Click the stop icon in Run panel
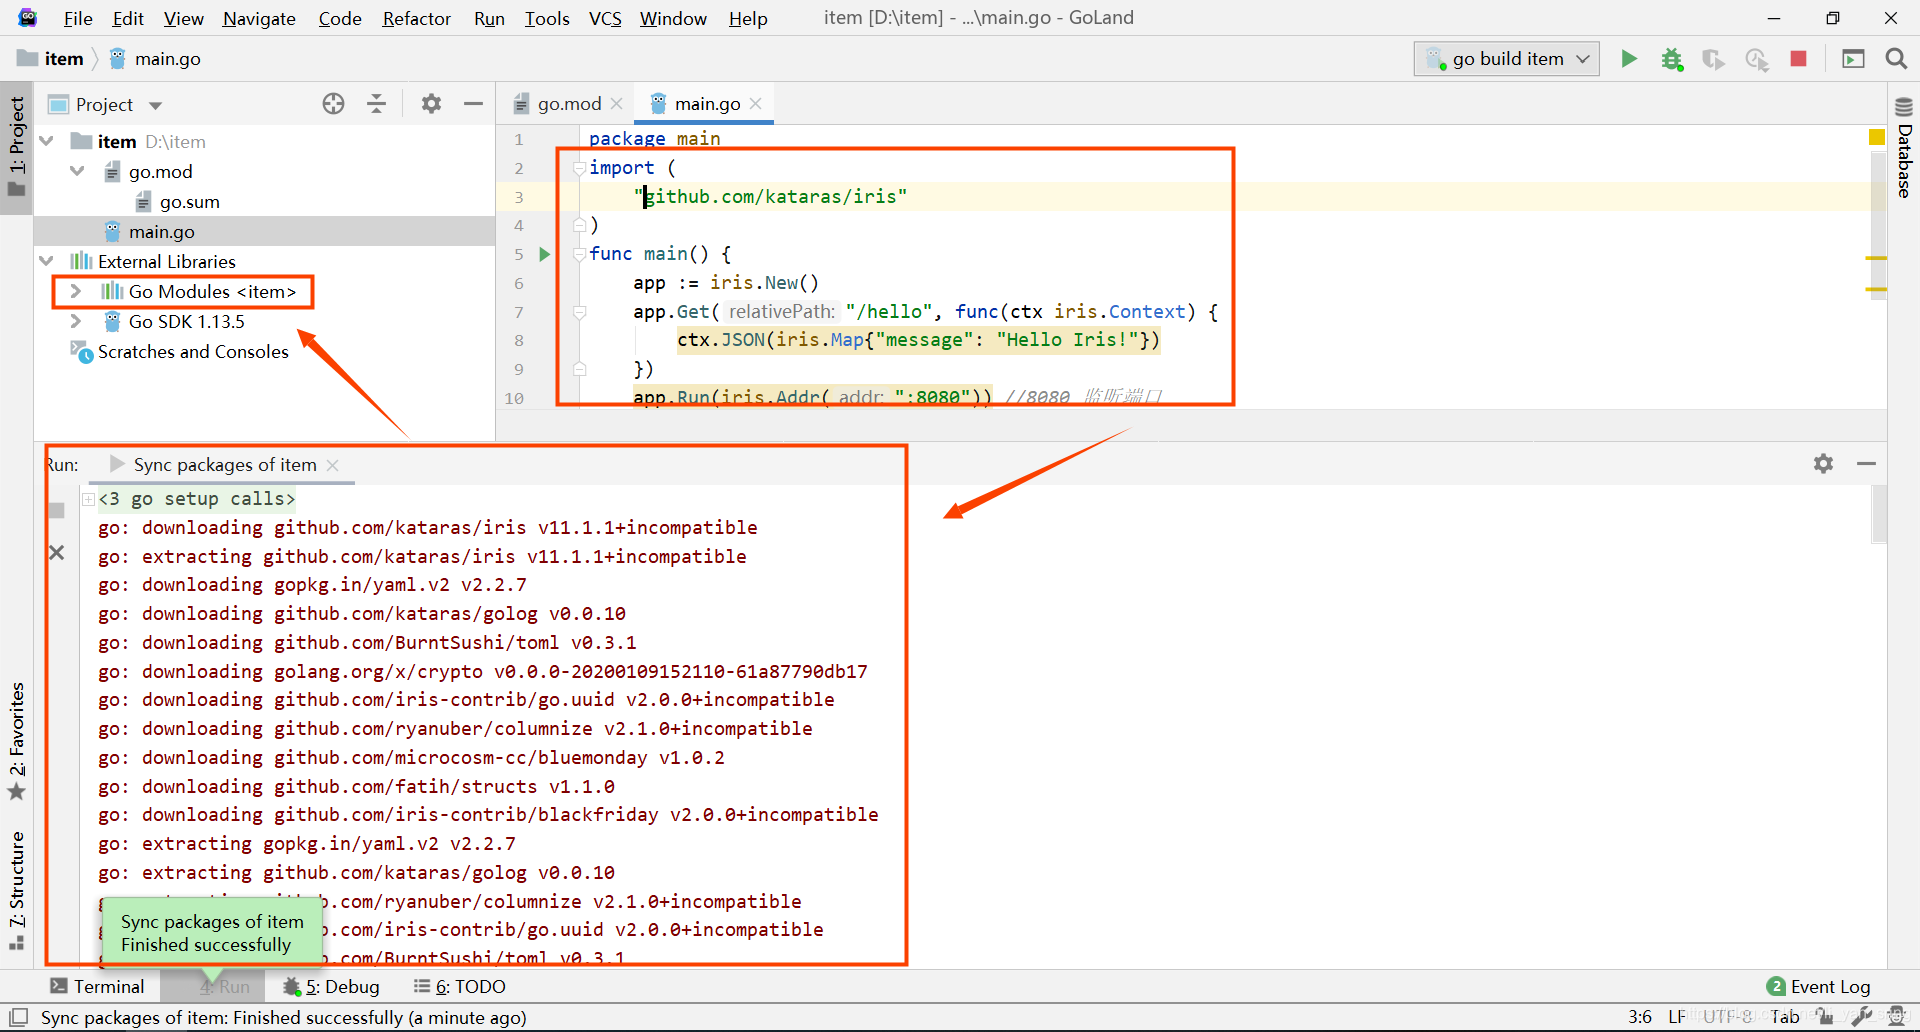Viewport: 1920px width, 1032px height. (57, 511)
